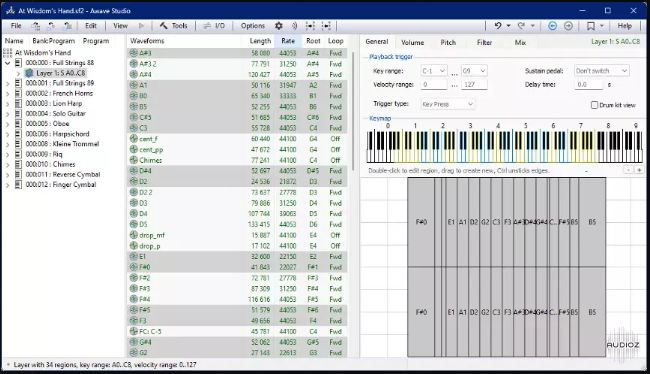This screenshot has width=650, height=374.
Task: Click the Velocity range upper value field
Action: point(474,85)
